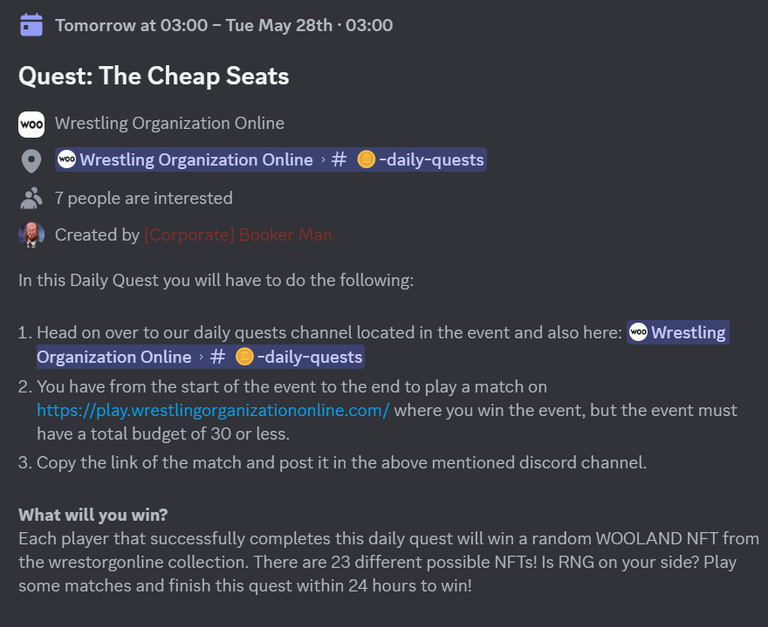Click the 7 people are interested text

tap(144, 198)
